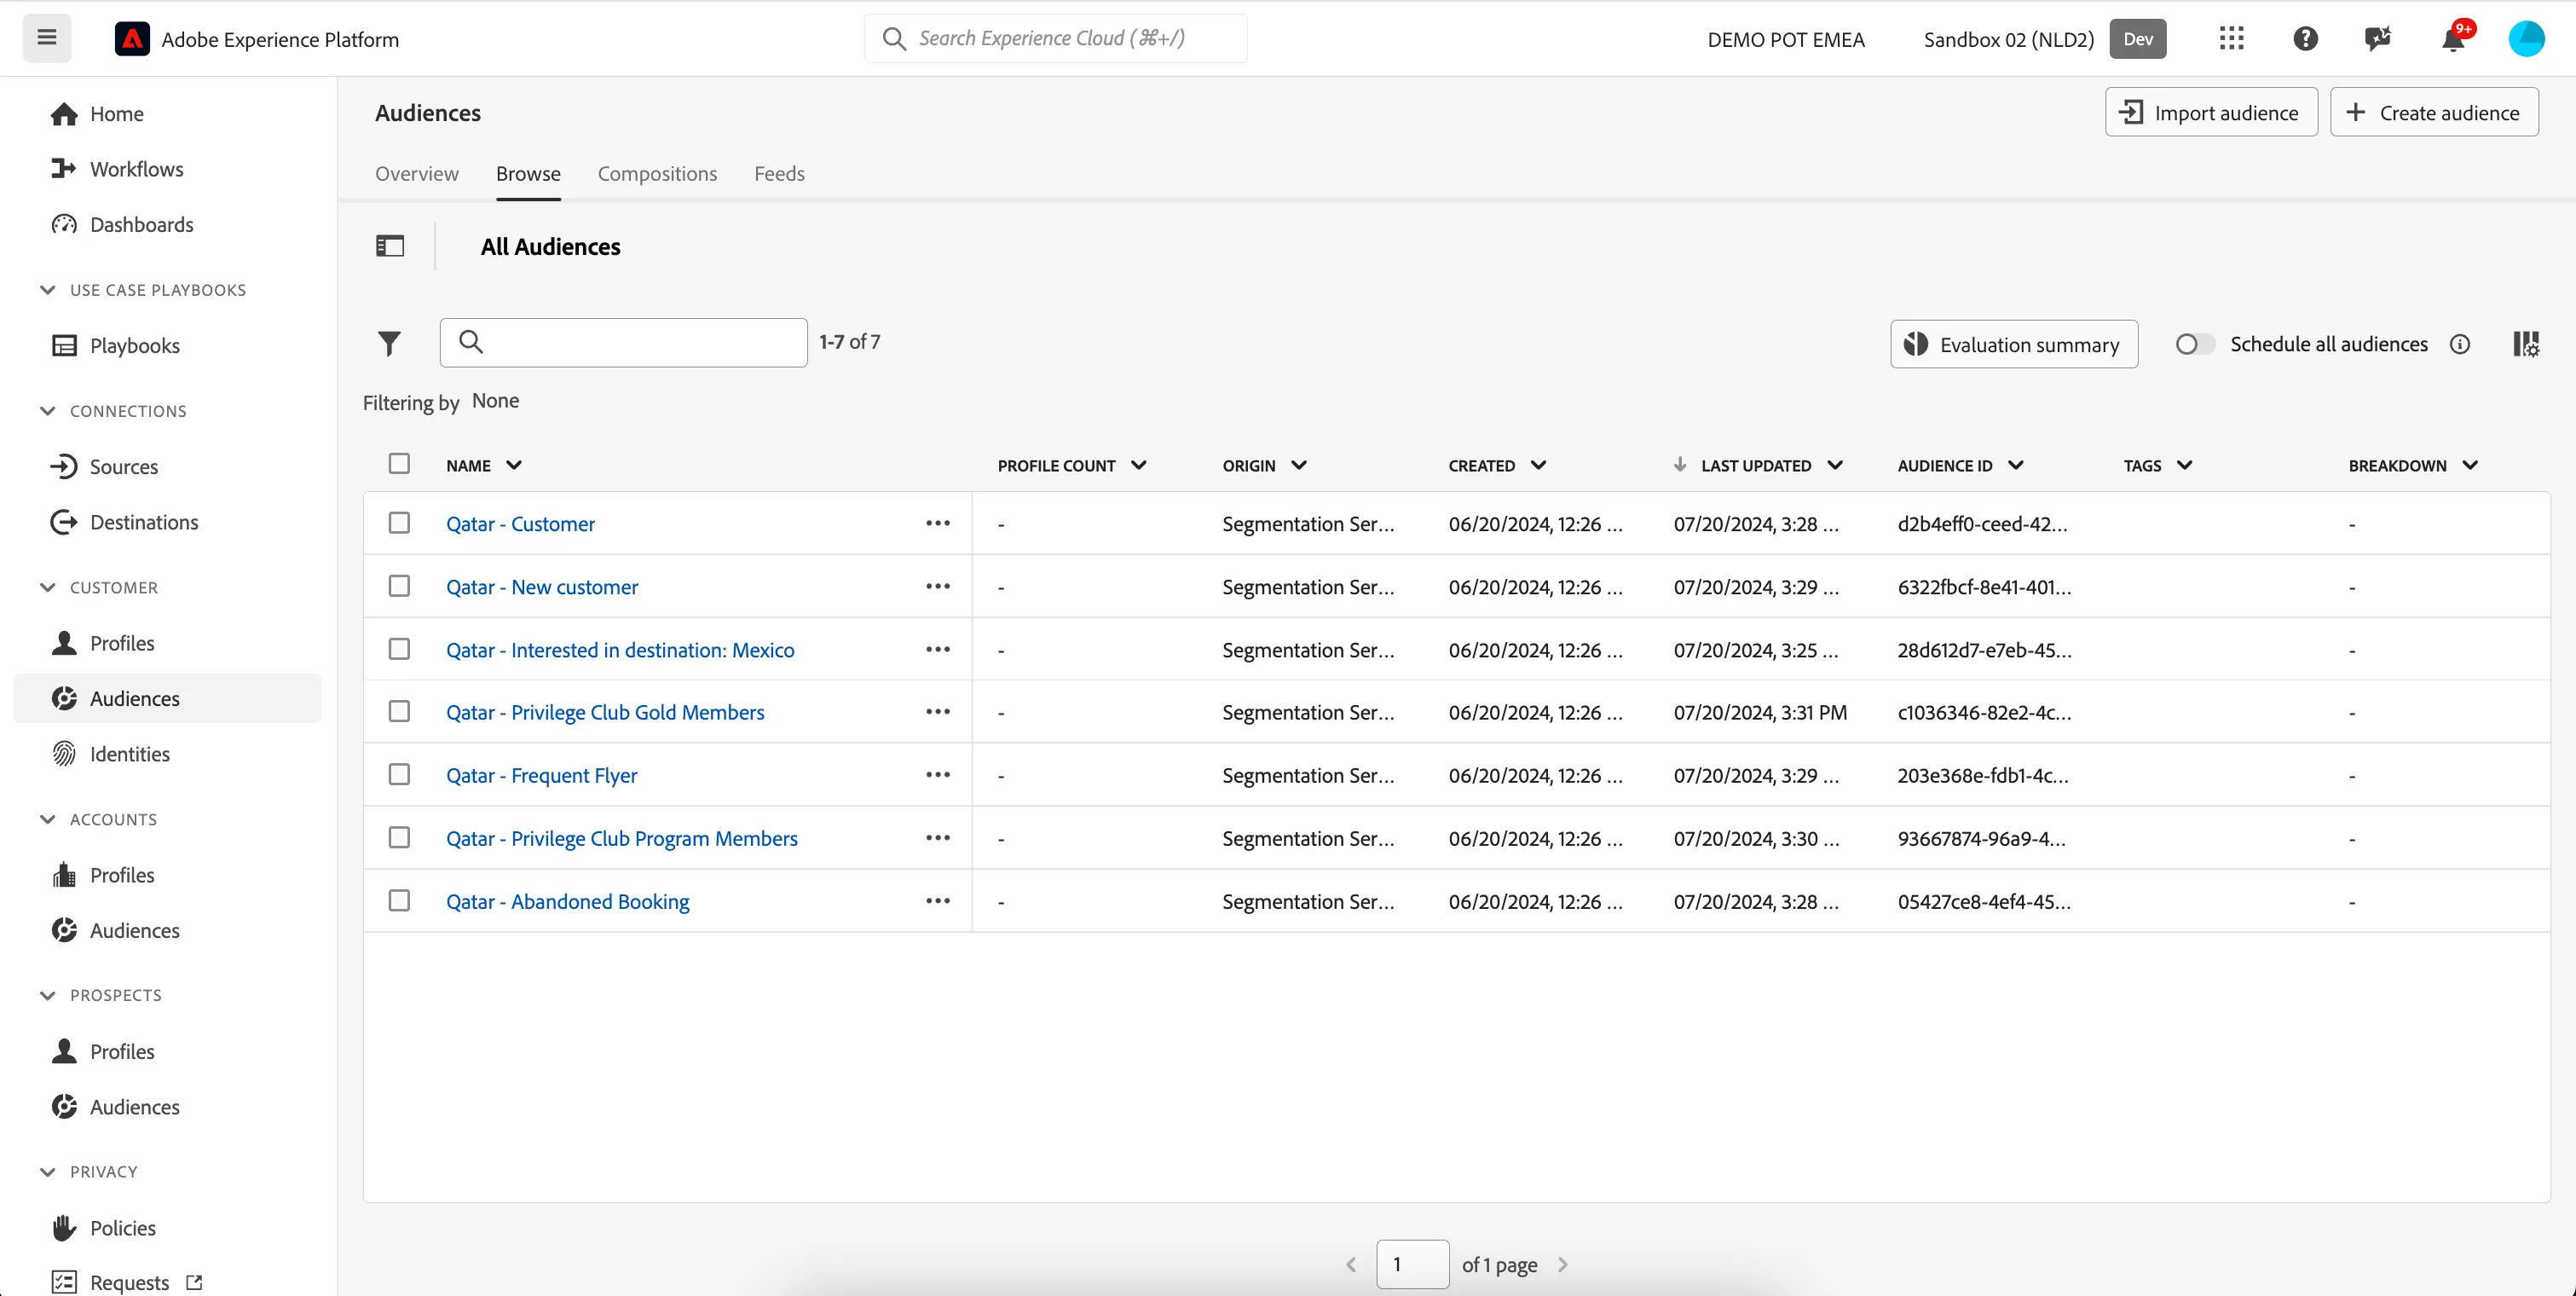Open the column settings icon
The height and width of the screenshot is (1296, 2576).
[x=2526, y=344]
